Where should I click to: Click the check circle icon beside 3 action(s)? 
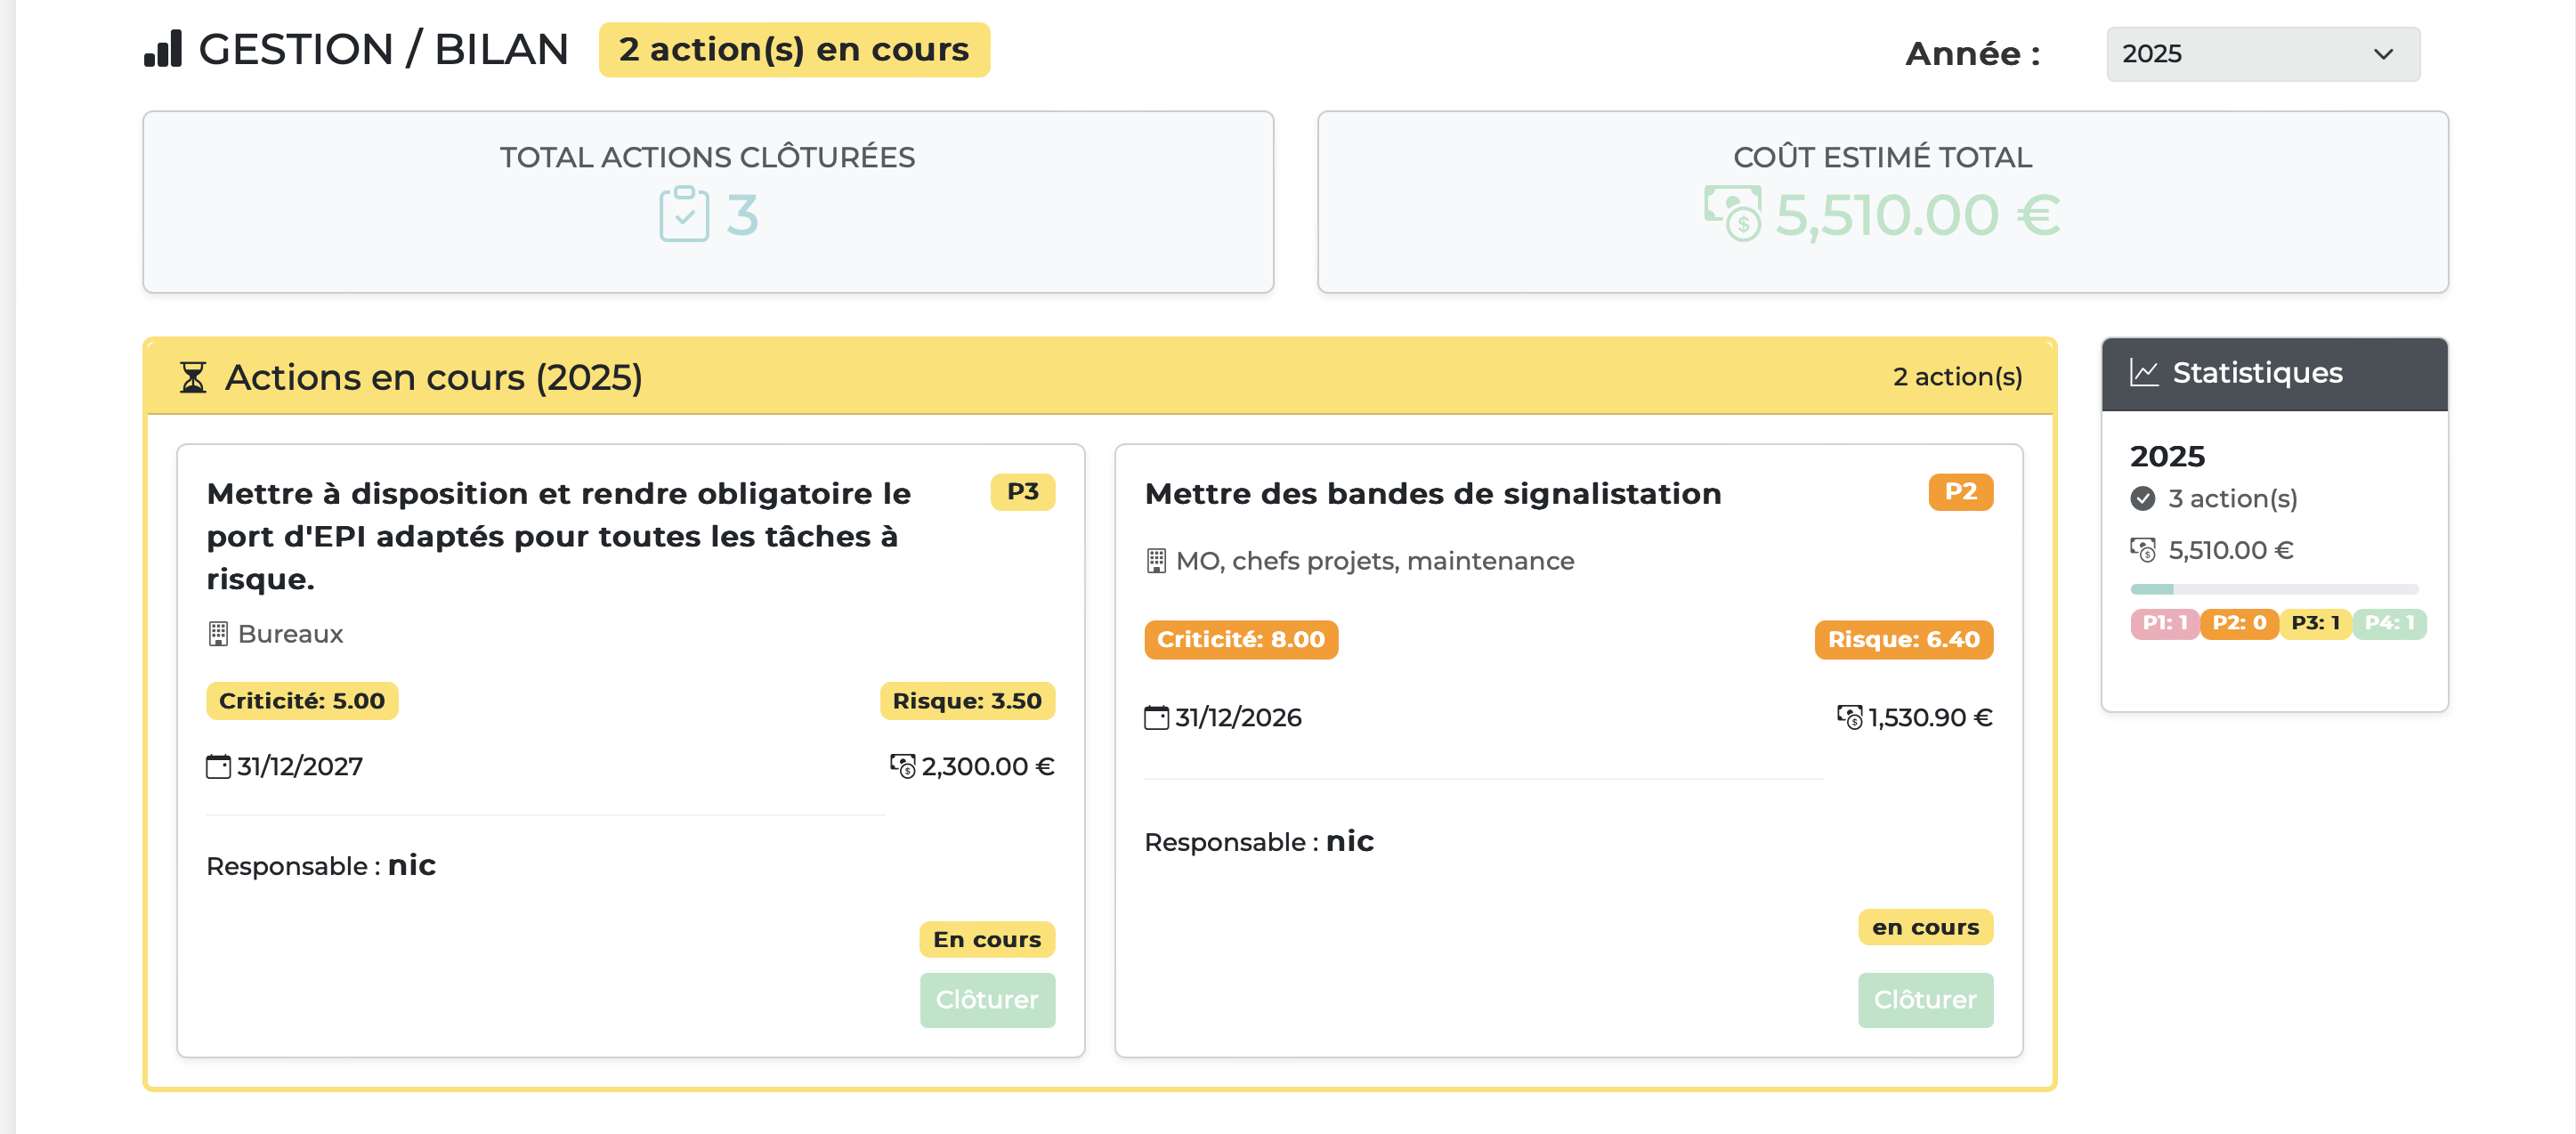click(2143, 498)
